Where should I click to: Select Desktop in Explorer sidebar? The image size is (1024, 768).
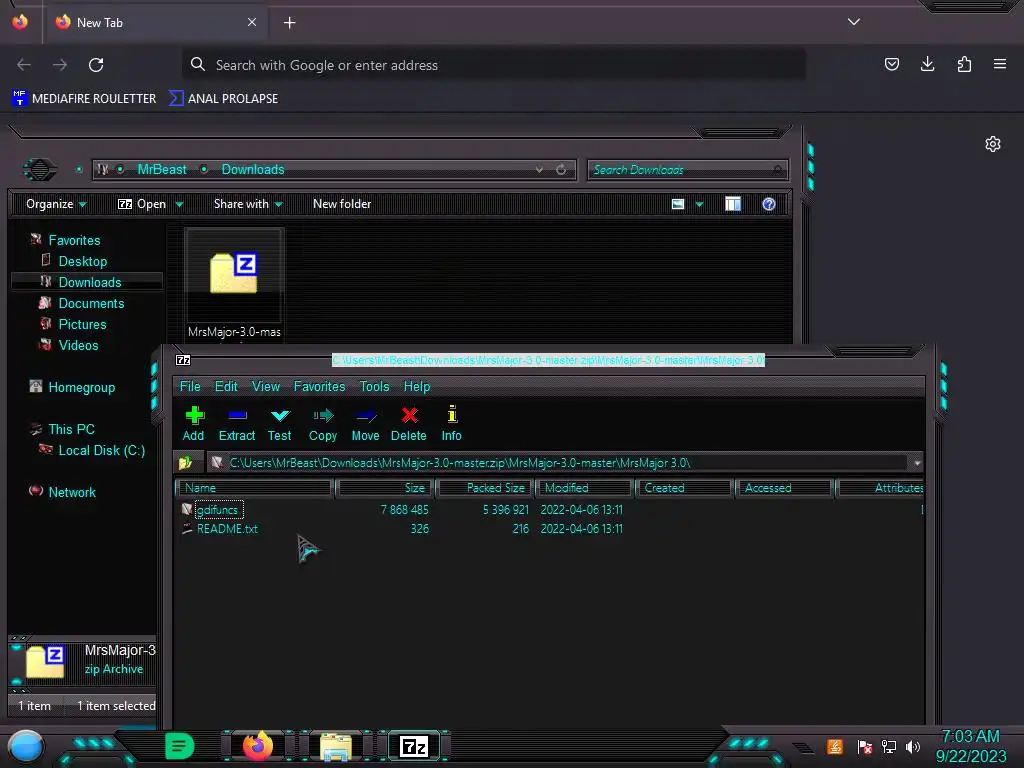coord(82,261)
